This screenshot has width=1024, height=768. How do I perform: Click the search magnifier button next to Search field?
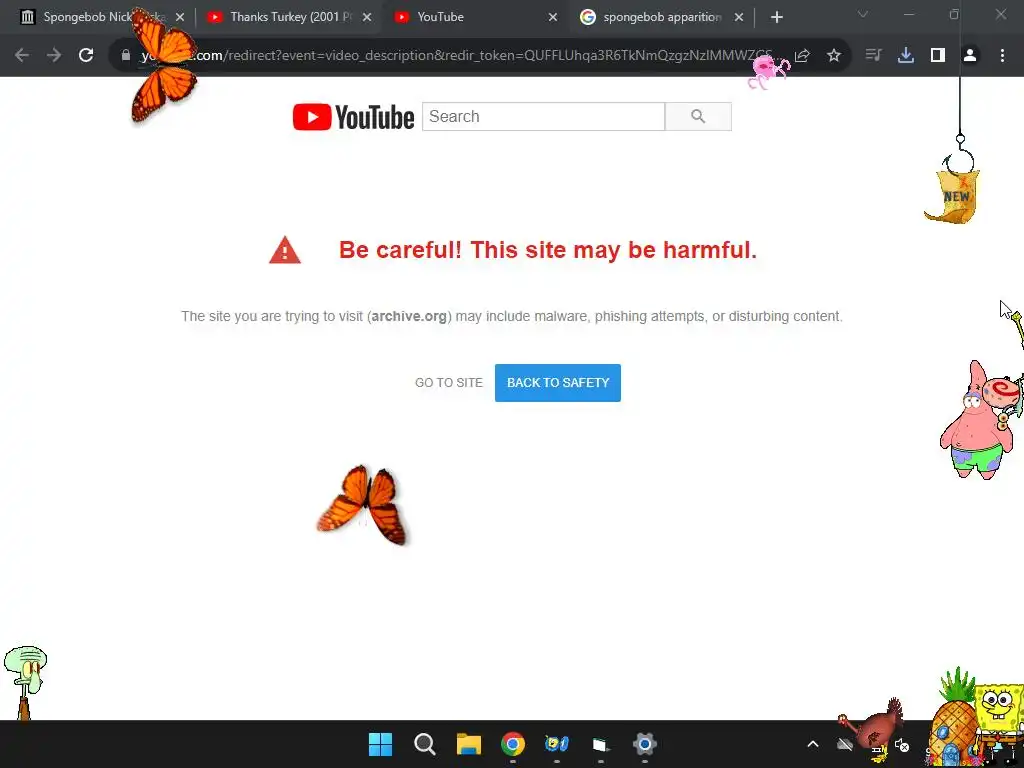click(x=698, y=117)
